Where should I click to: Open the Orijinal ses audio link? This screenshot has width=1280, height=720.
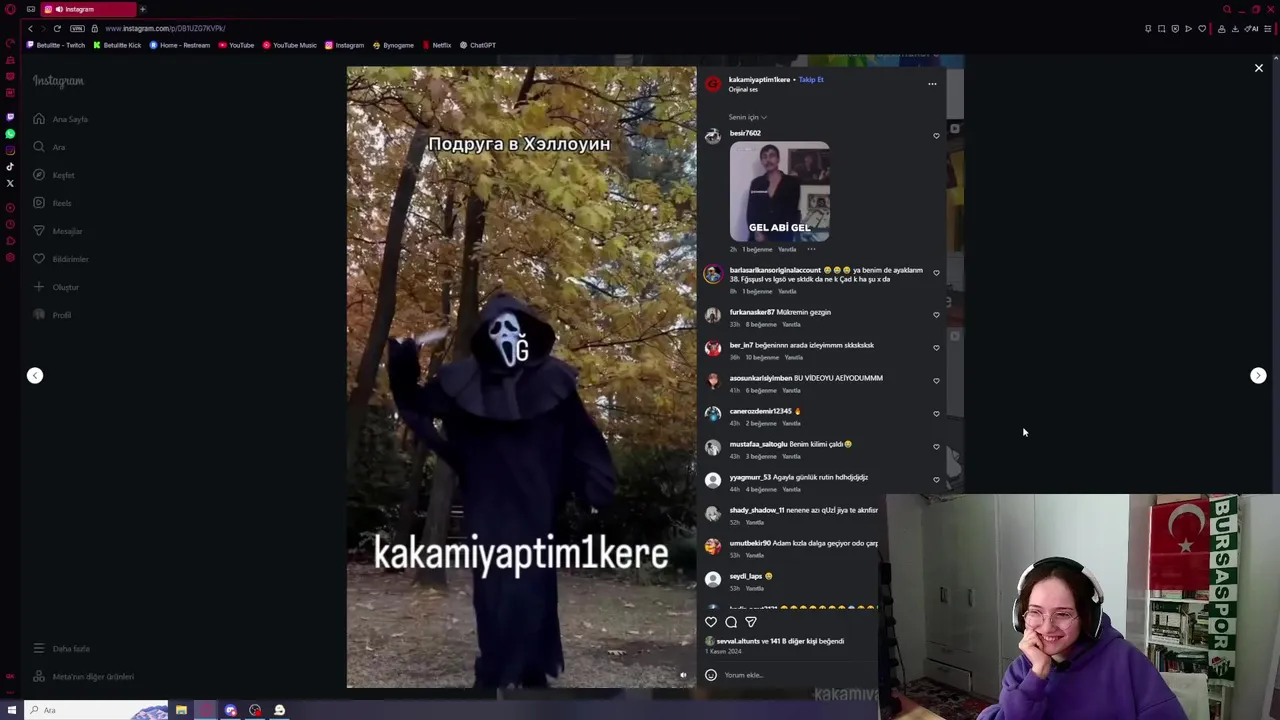point(743,89)
